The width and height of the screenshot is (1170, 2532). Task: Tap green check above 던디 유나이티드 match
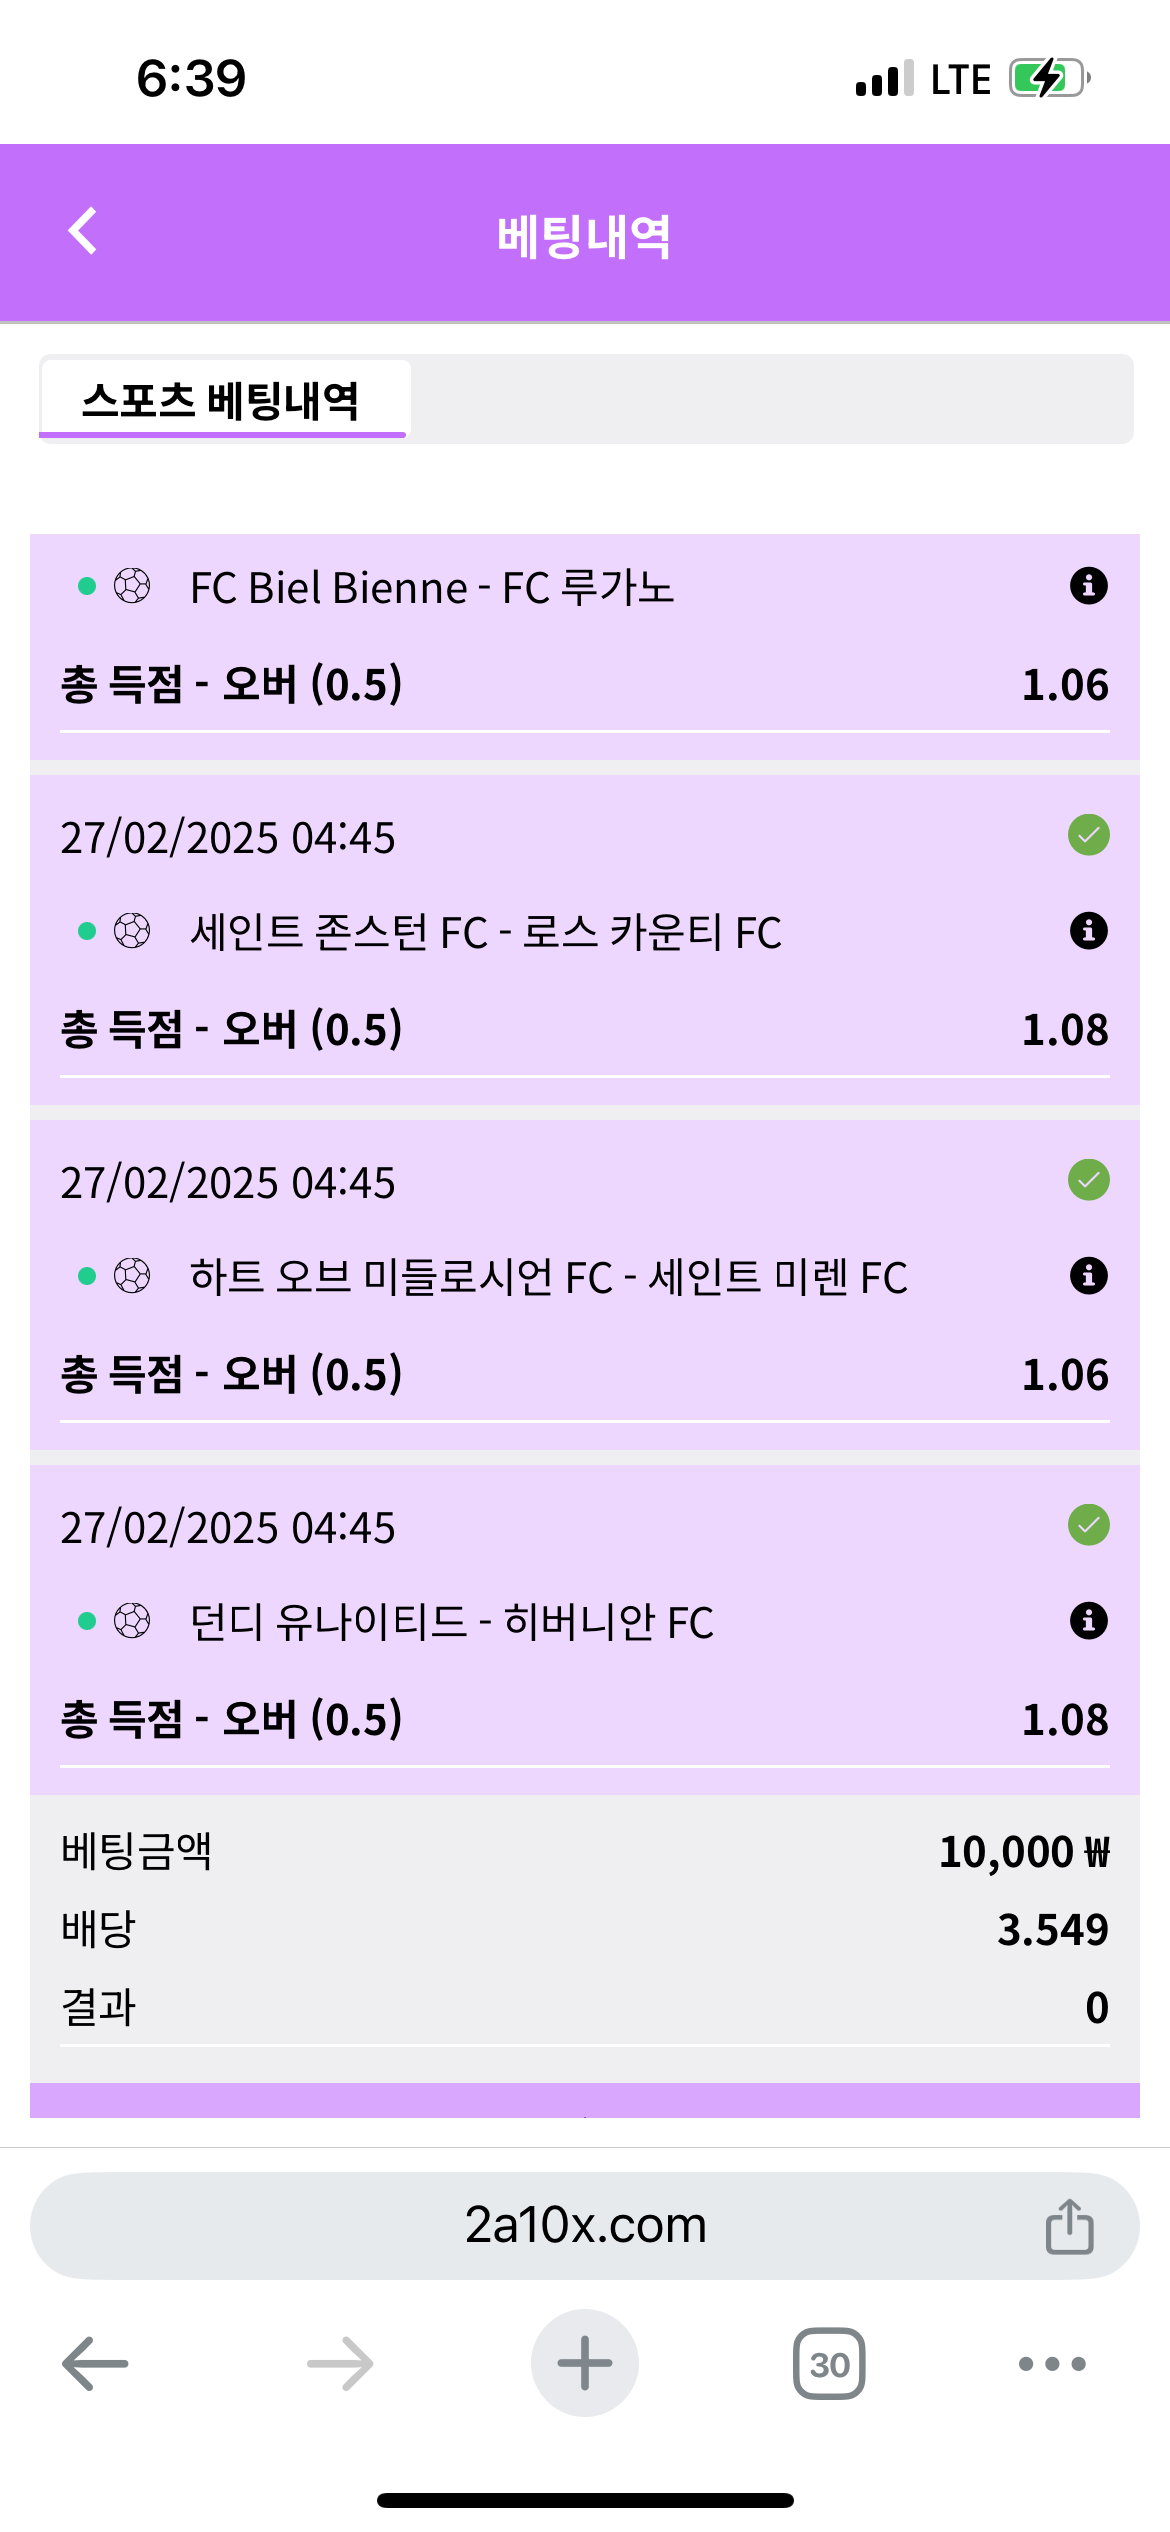(1088, 1525)
